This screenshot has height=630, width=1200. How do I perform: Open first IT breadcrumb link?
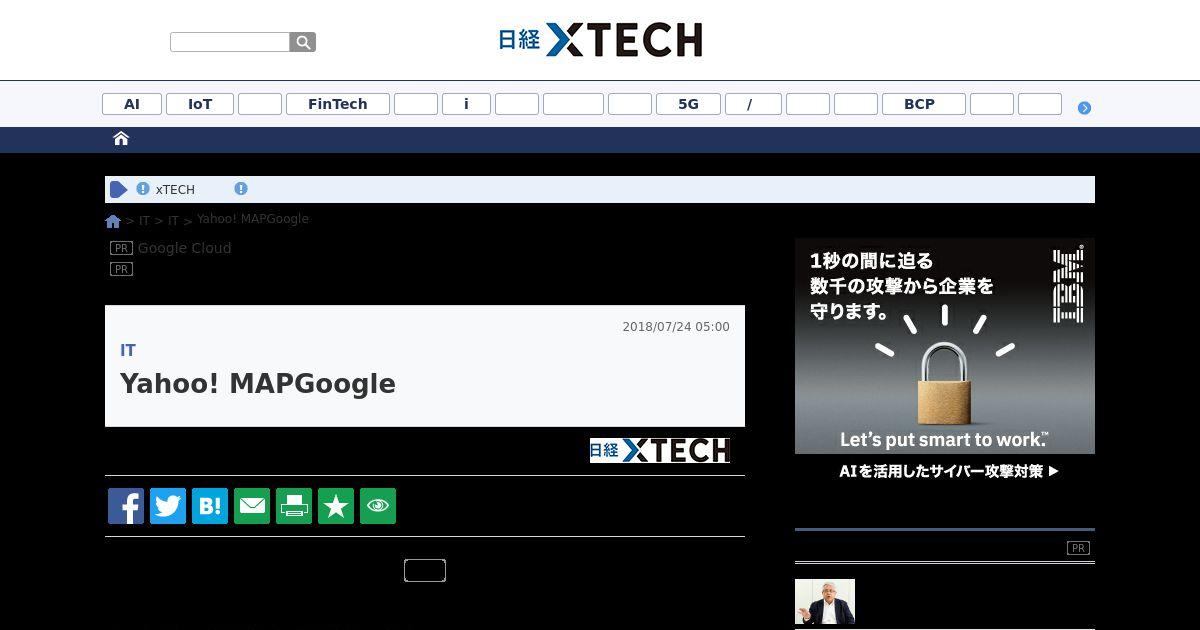(144, 221)
